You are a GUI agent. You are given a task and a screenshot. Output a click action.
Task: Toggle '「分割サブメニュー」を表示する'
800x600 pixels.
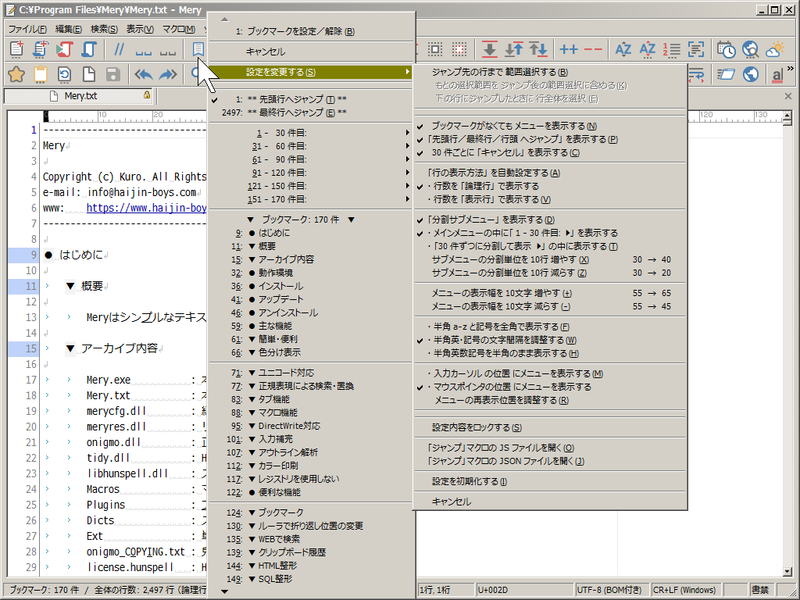(x=548, y=219)
